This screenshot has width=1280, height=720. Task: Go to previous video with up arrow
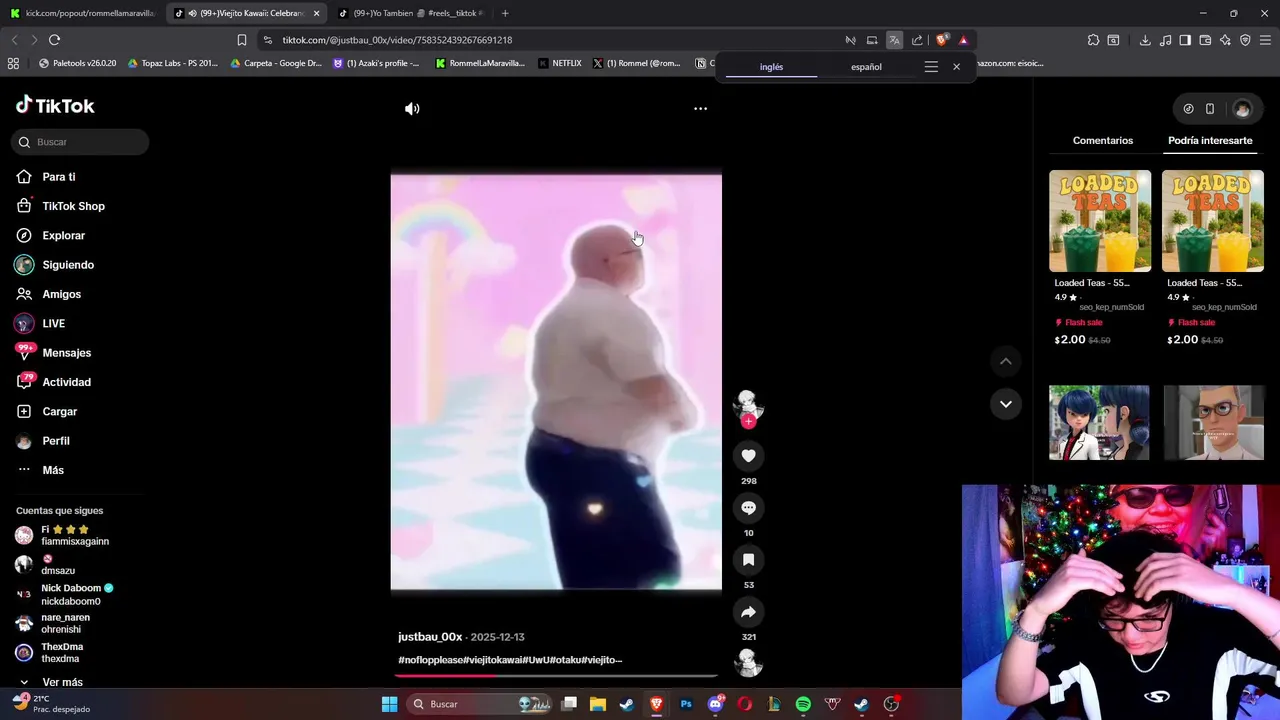tap(1006, 361)
